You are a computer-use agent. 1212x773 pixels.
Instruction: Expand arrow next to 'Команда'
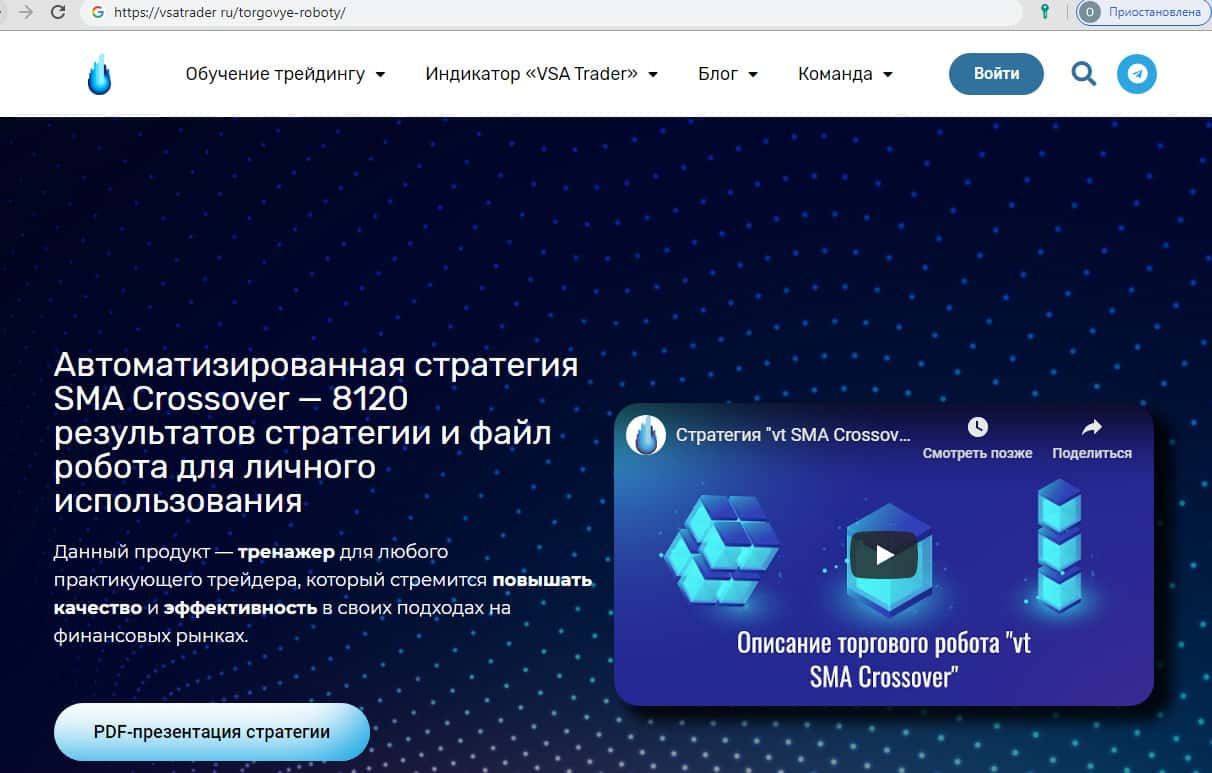(887, 75)
